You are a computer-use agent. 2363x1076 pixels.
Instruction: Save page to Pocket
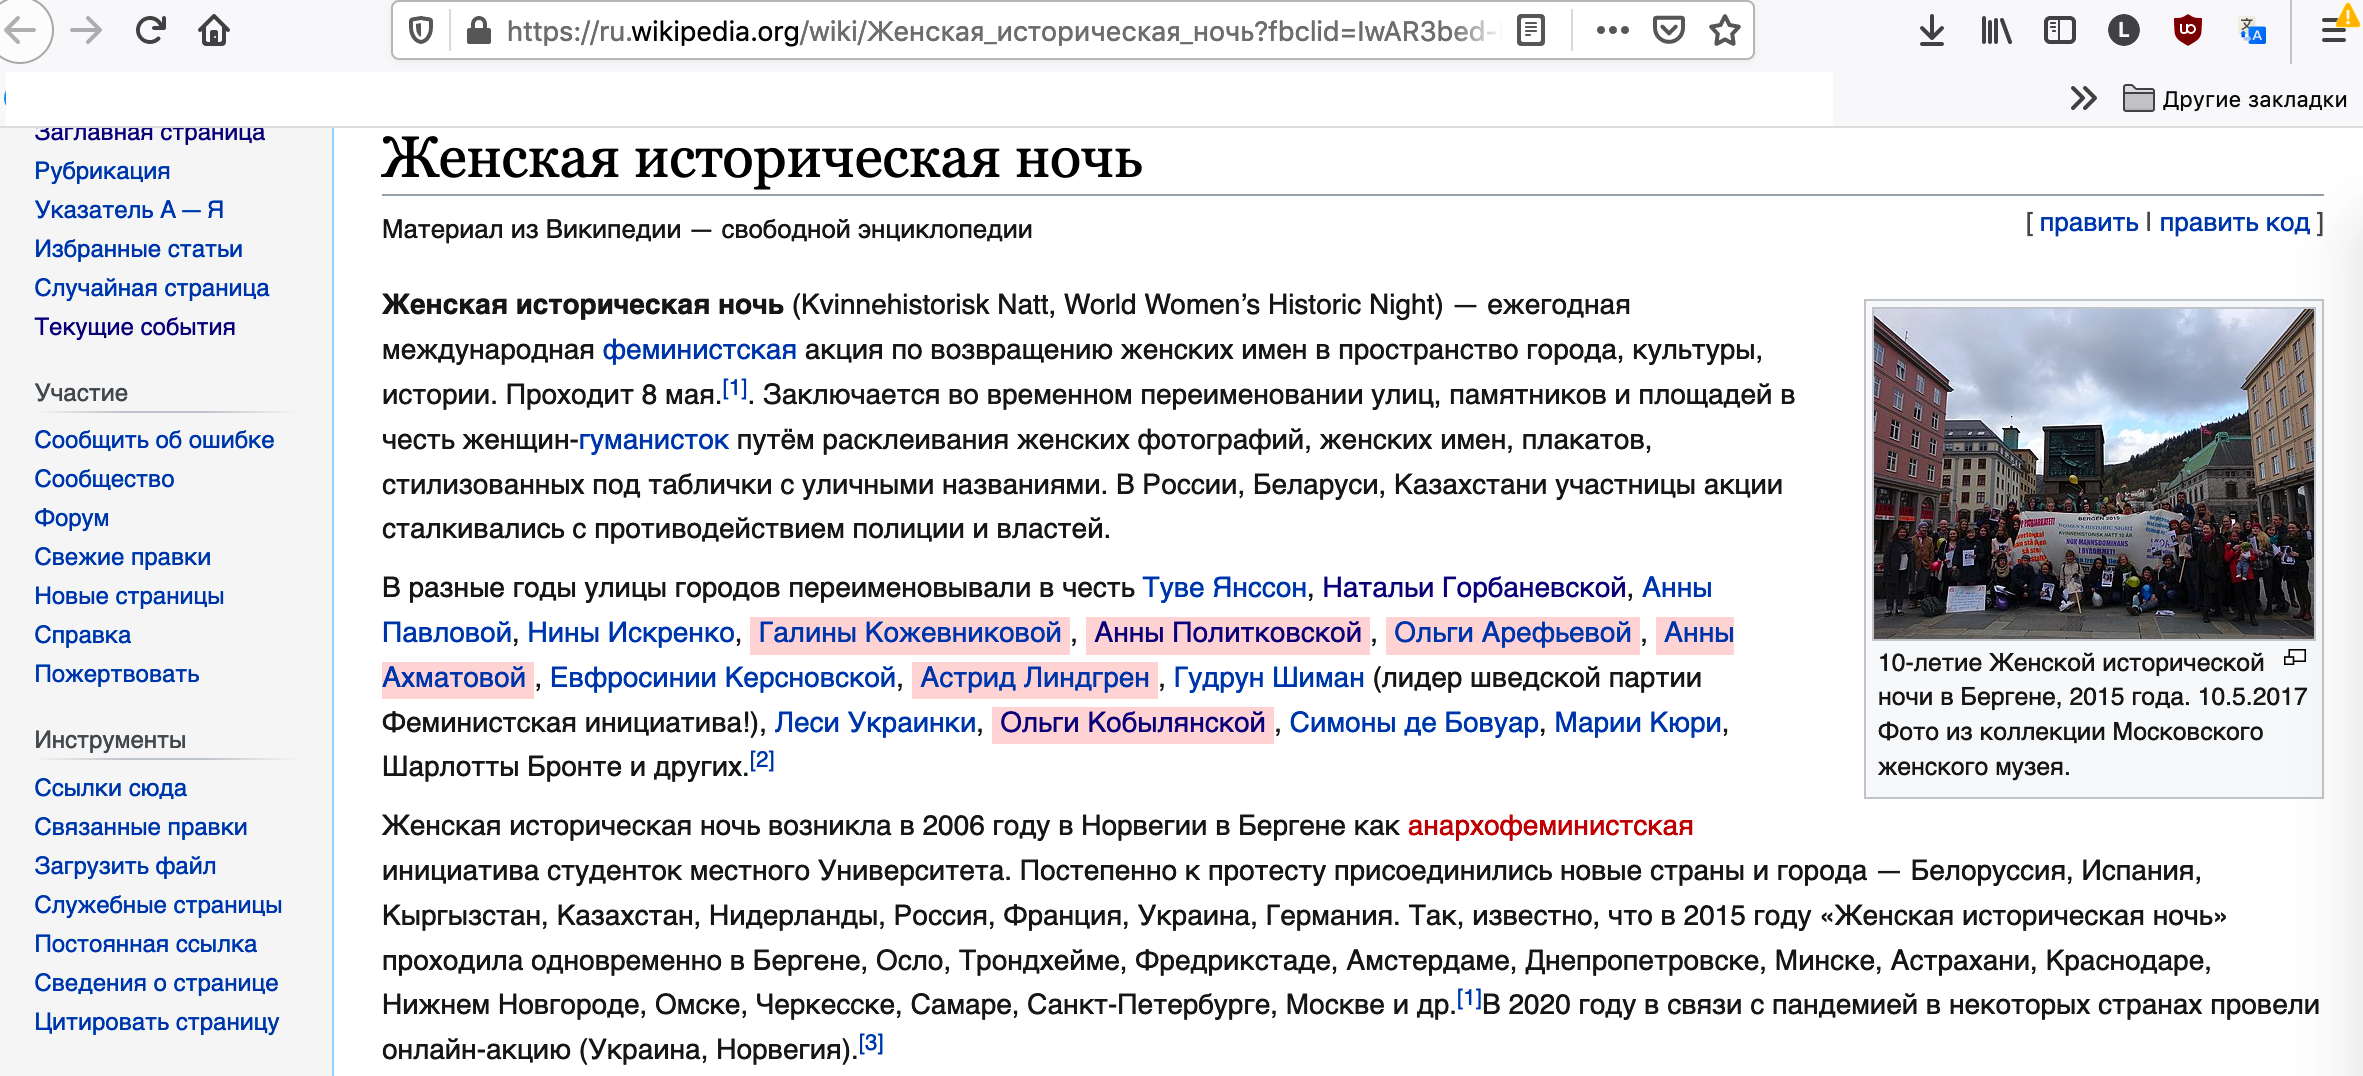[x=1668, y=32]
